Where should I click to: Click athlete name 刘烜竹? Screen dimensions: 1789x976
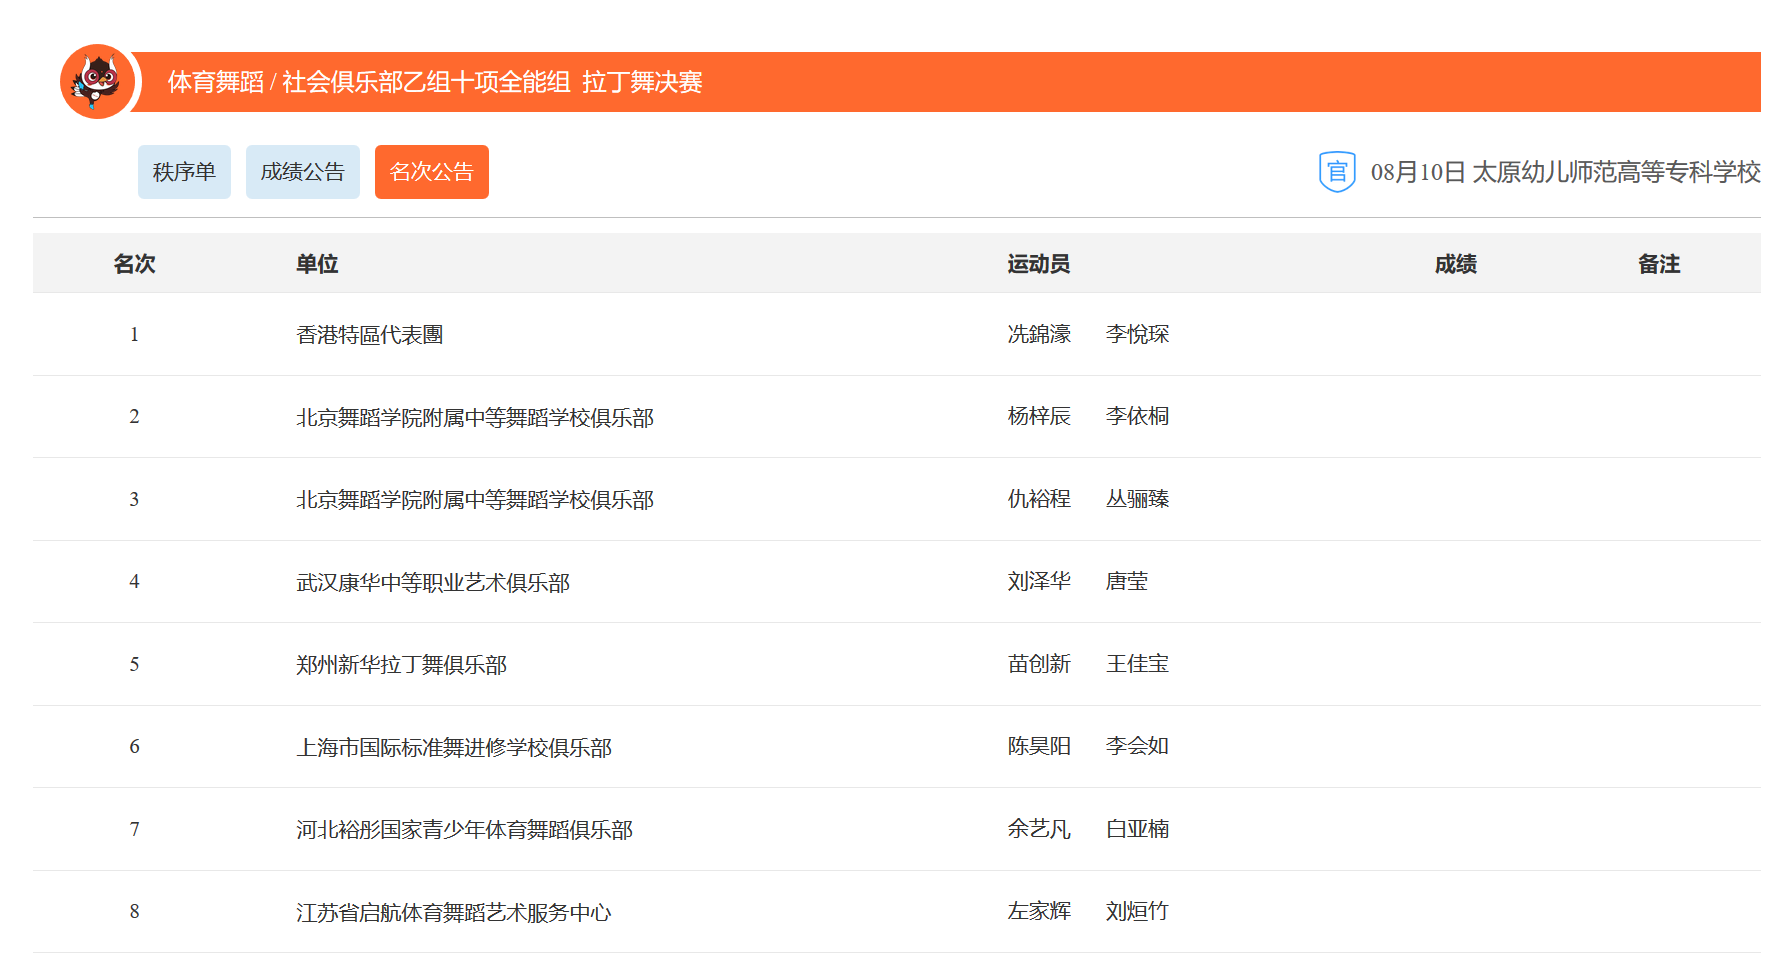pyautogui.click(x=1137, y=911)
